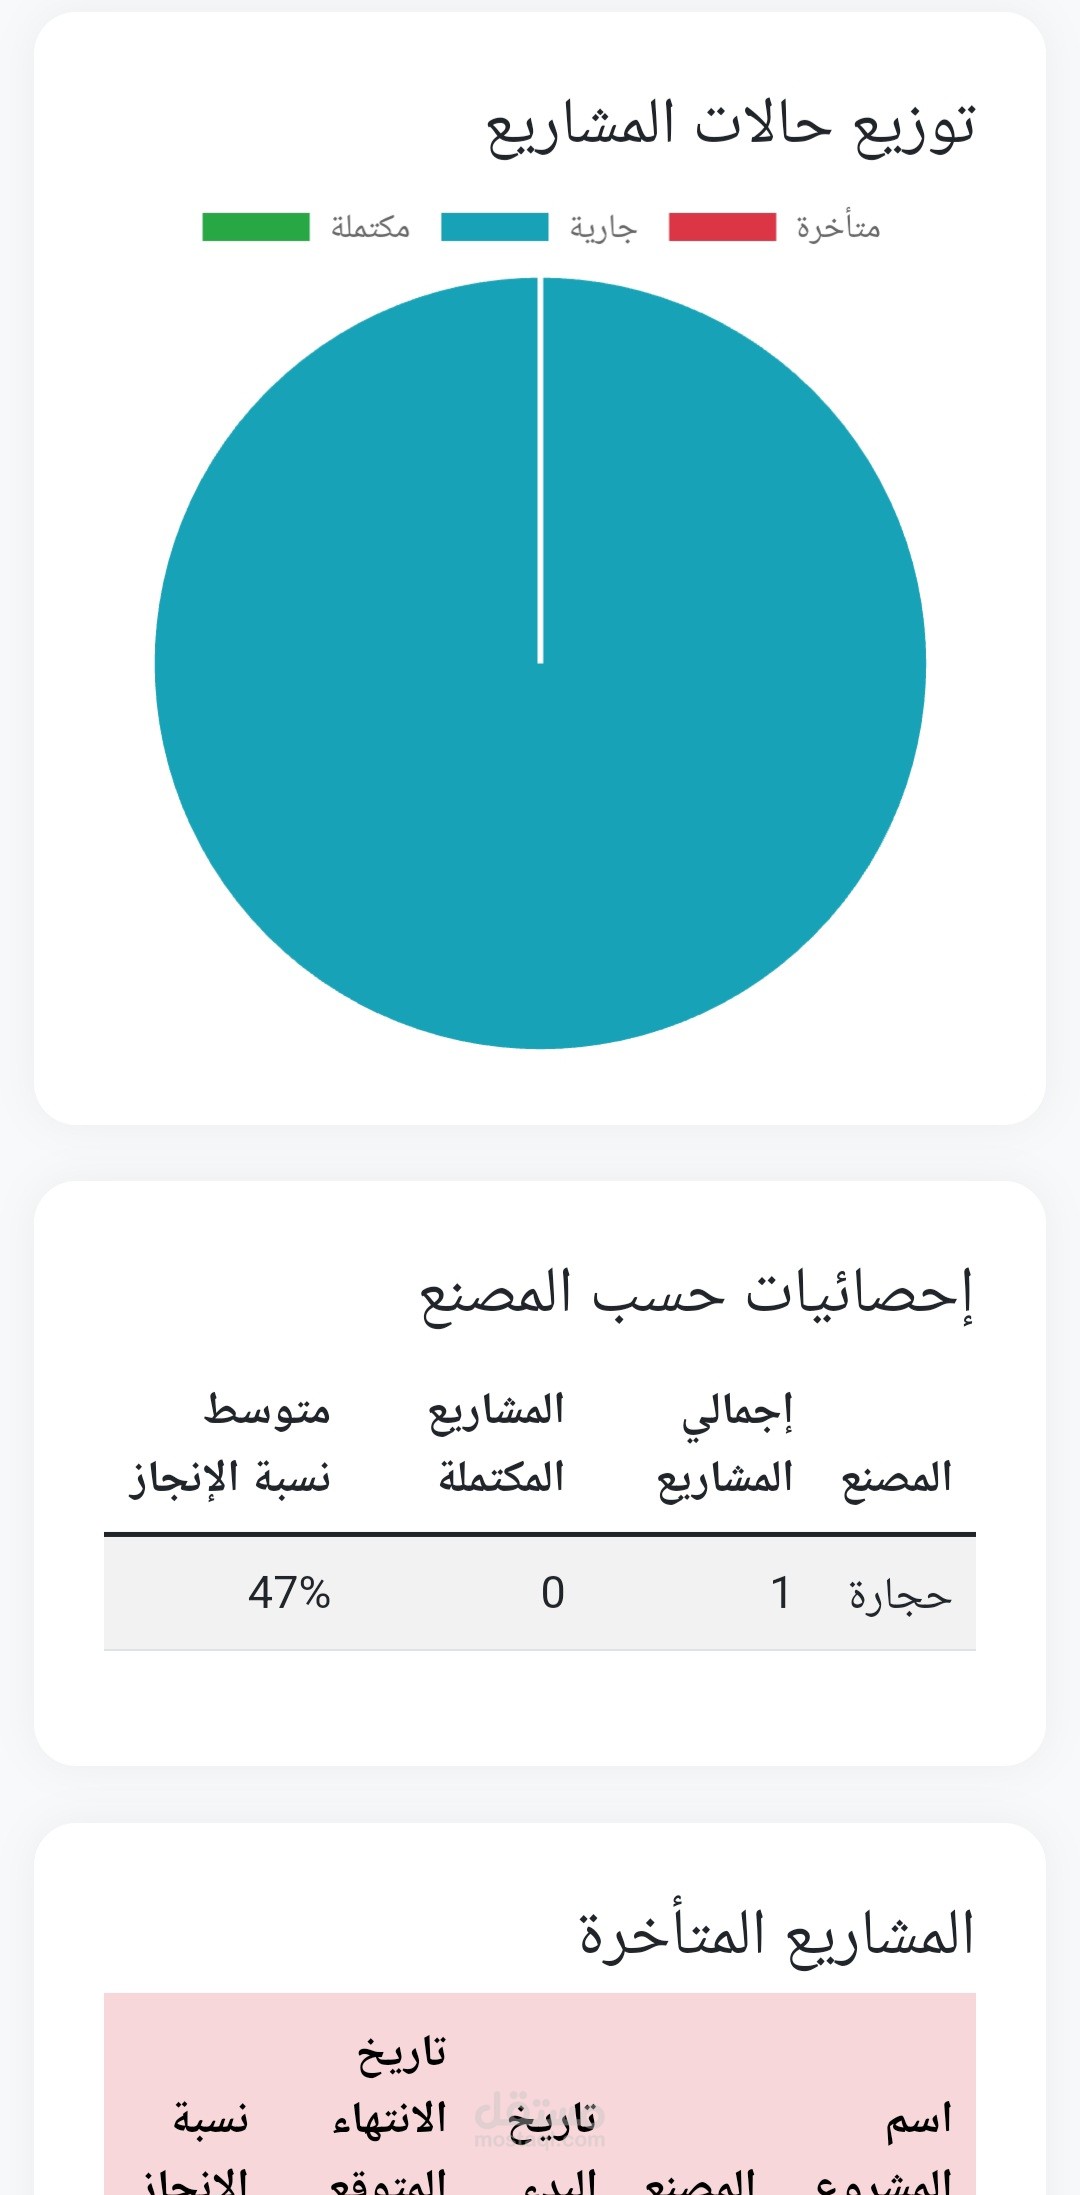Screen dimensions: 1080x2195
Task: Click the red متأخرة legend color box
Action: click(722, 227)
